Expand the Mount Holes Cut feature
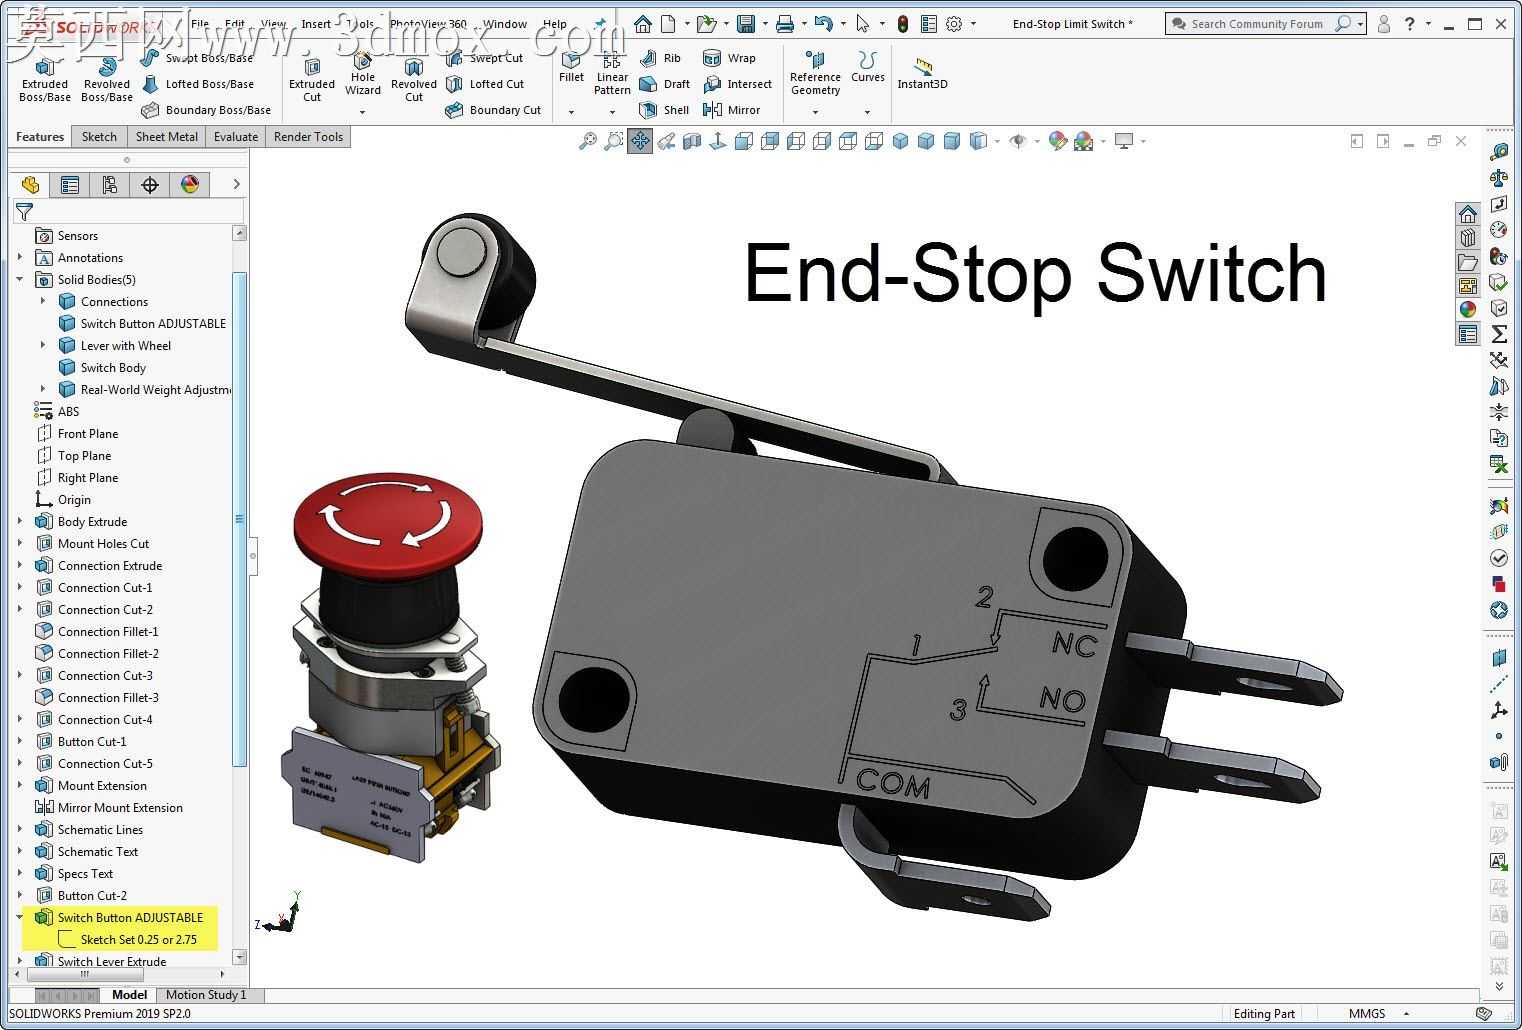 [20, 544]
